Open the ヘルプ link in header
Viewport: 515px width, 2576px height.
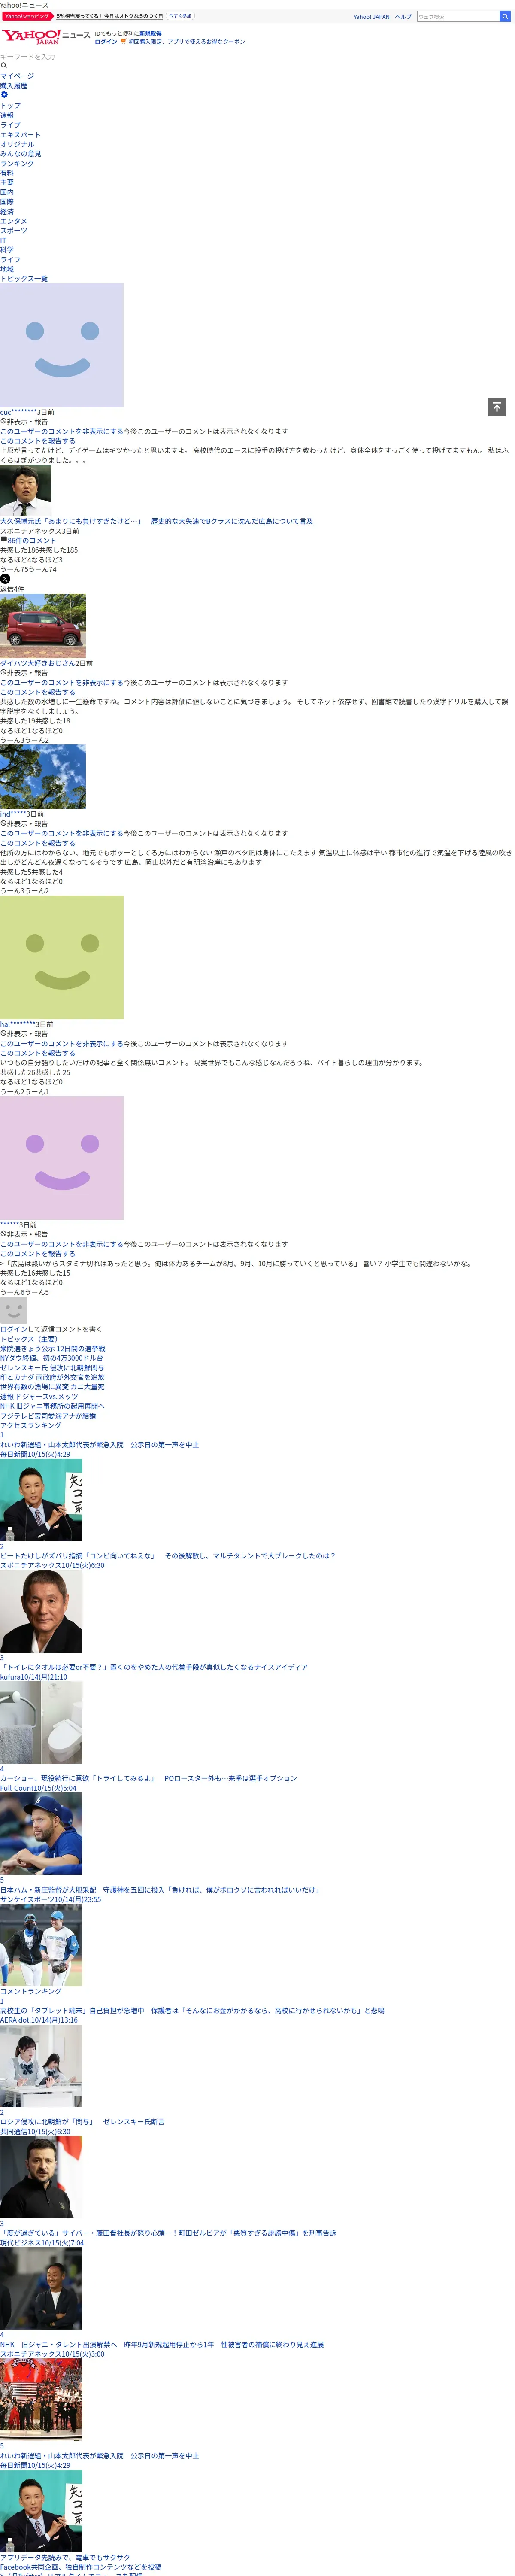pyautogui.click(x=403, y=17)
